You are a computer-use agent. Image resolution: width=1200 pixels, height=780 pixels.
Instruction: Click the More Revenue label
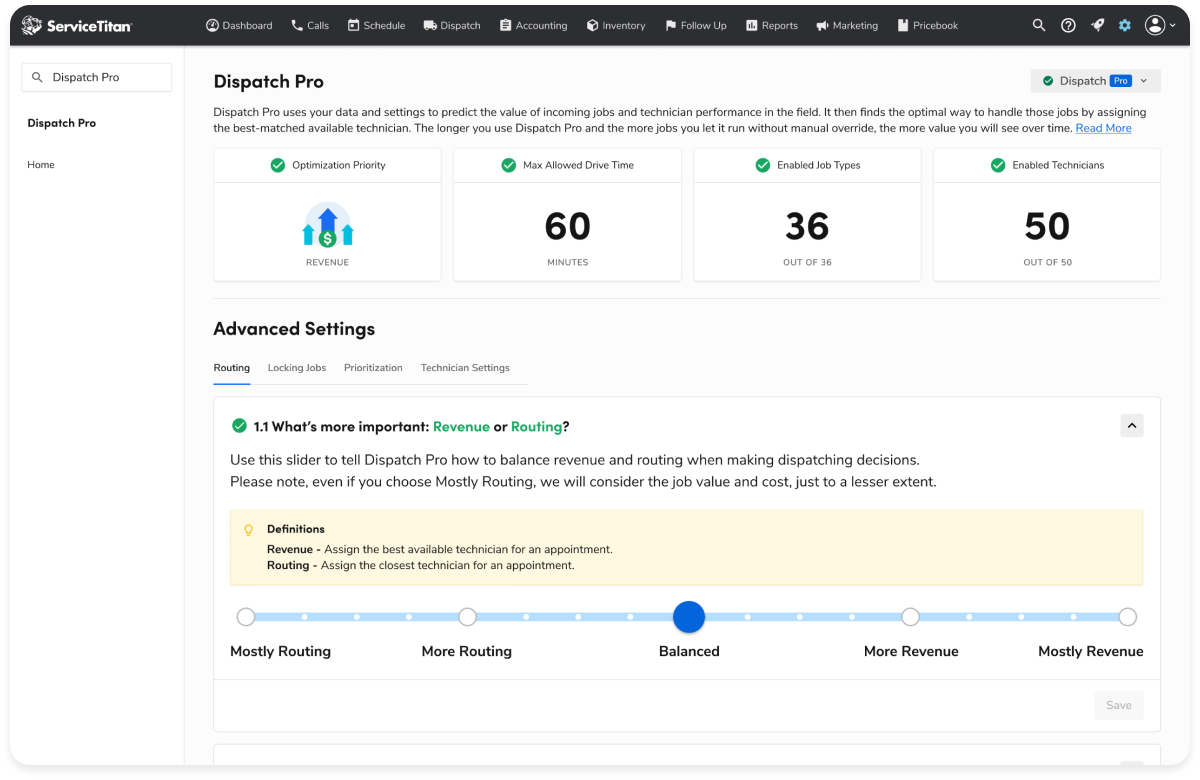[x=911, y=651]
